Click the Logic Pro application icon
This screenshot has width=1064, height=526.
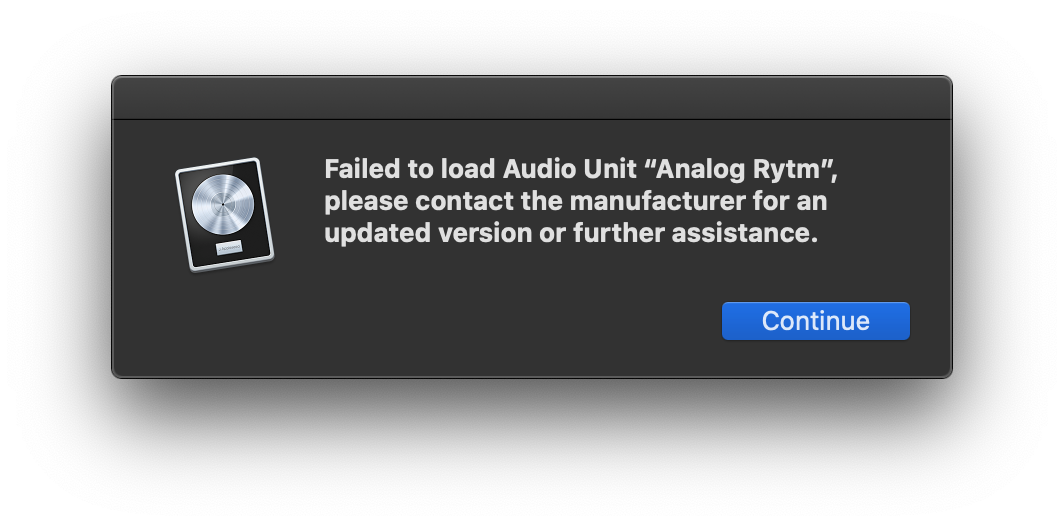[x=225, y=214]
